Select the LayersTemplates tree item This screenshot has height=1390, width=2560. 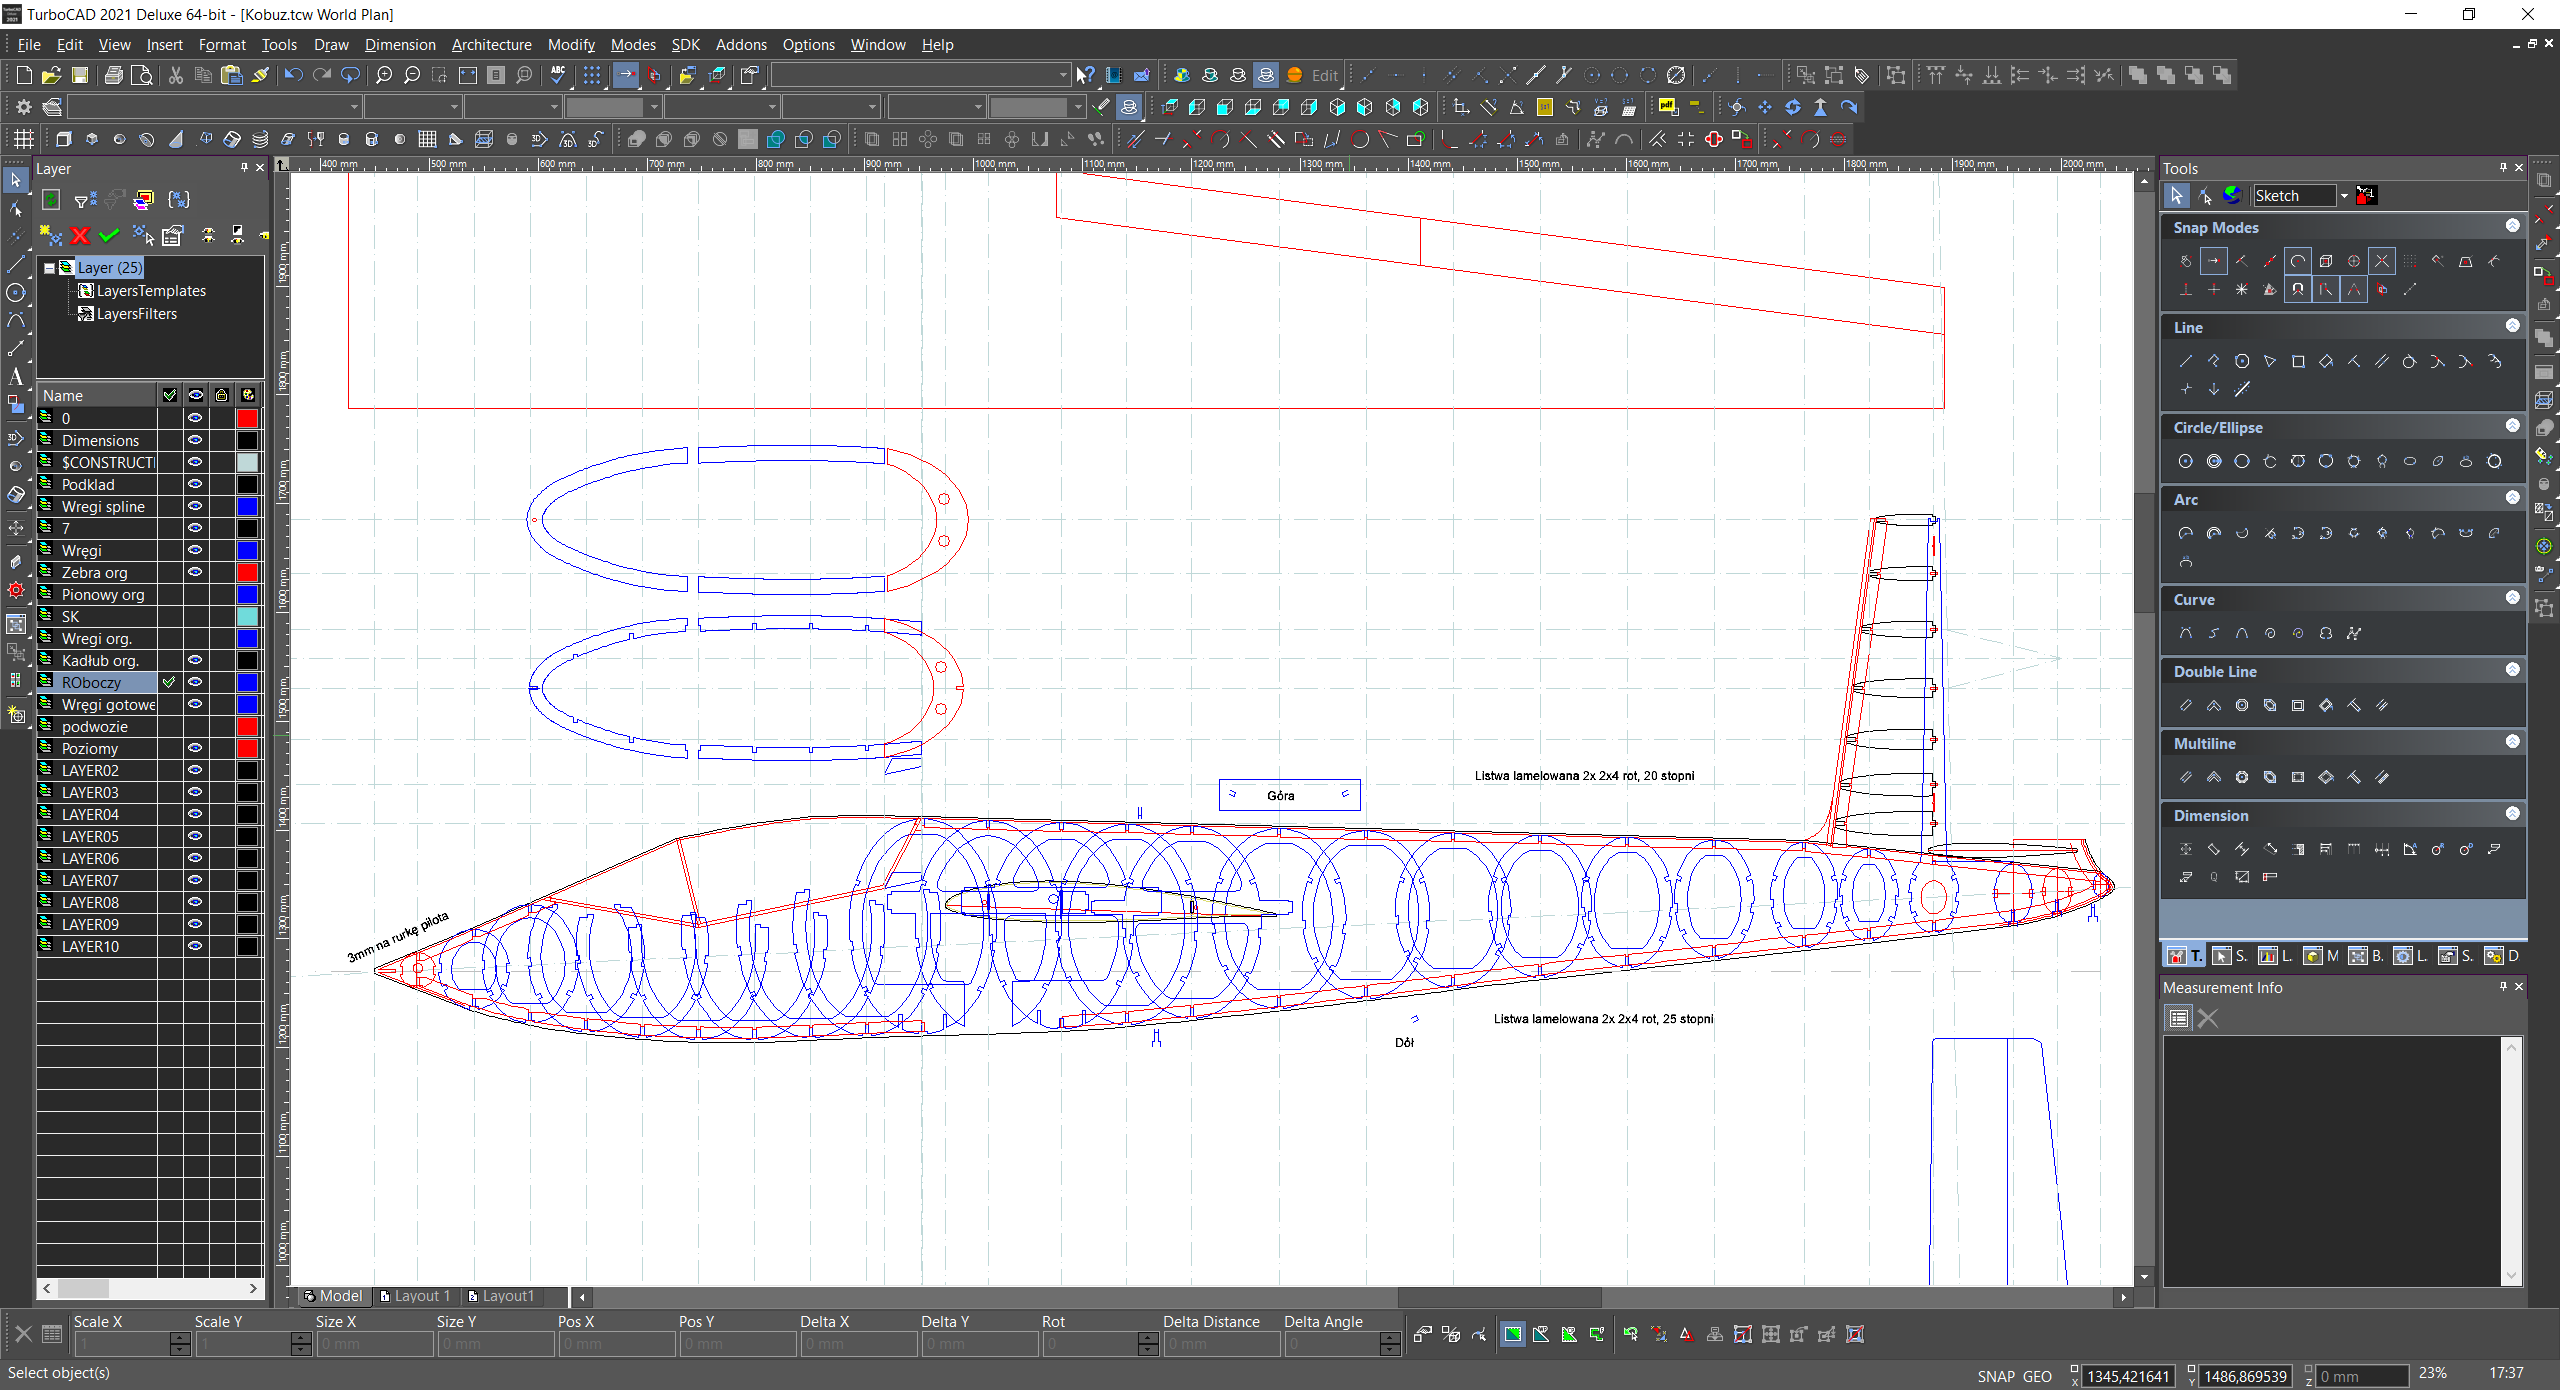151,291
